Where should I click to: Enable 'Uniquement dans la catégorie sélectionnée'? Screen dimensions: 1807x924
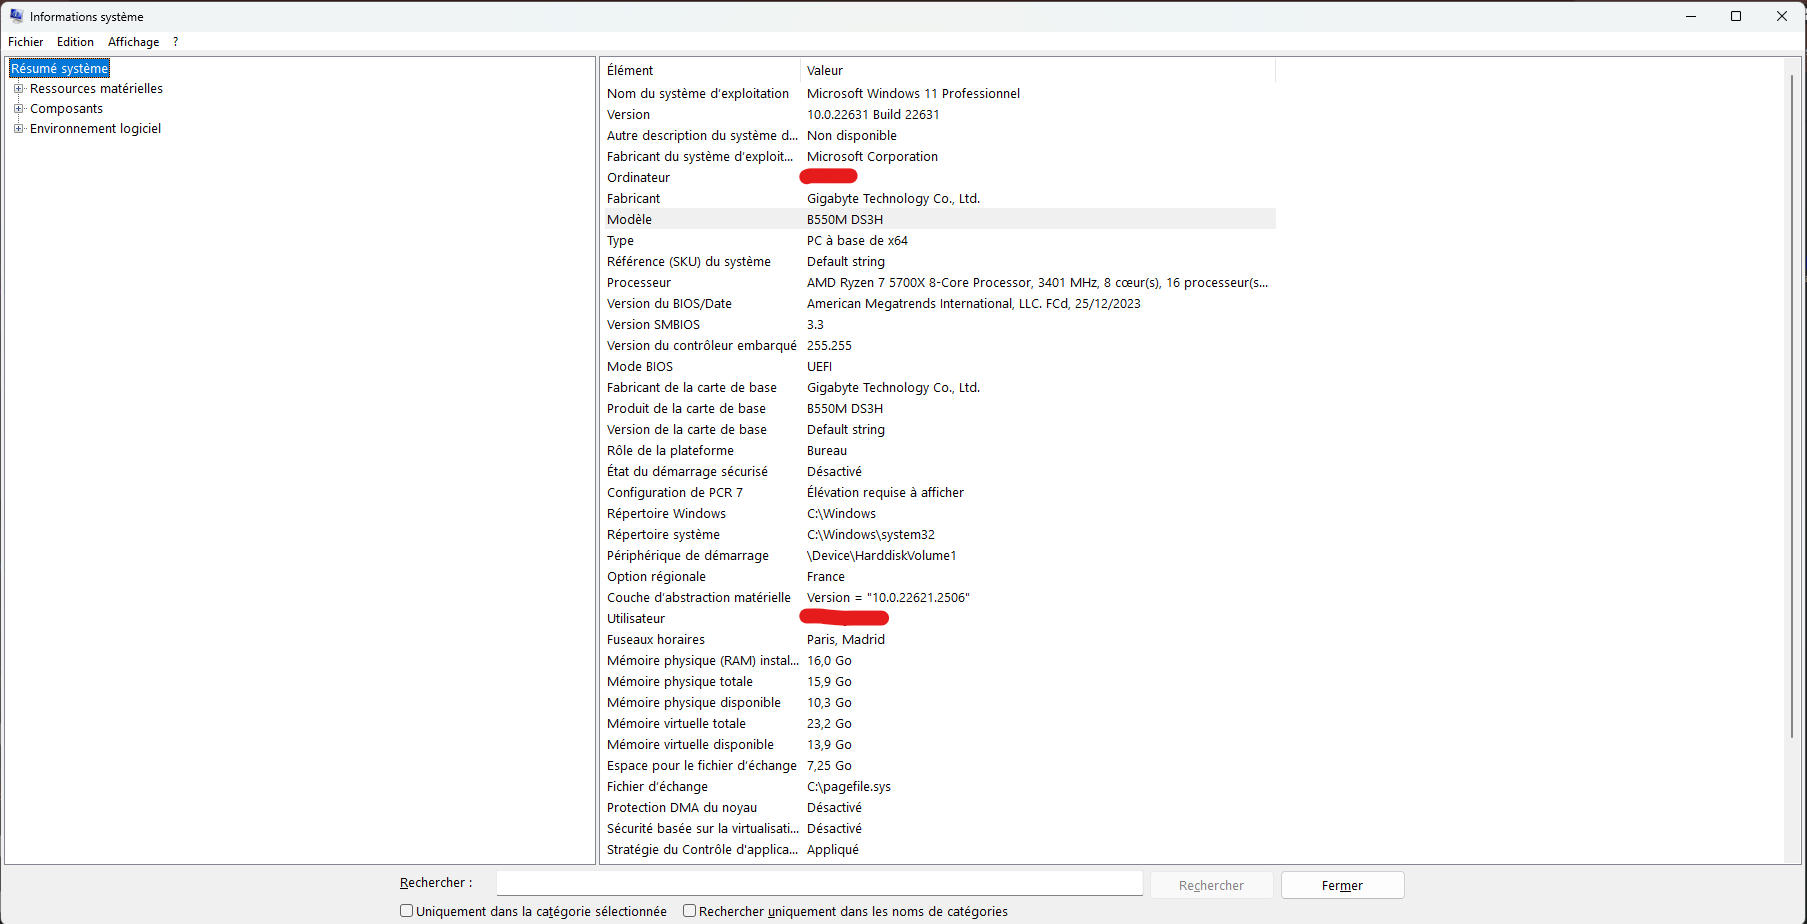click(x=406, y=910)
